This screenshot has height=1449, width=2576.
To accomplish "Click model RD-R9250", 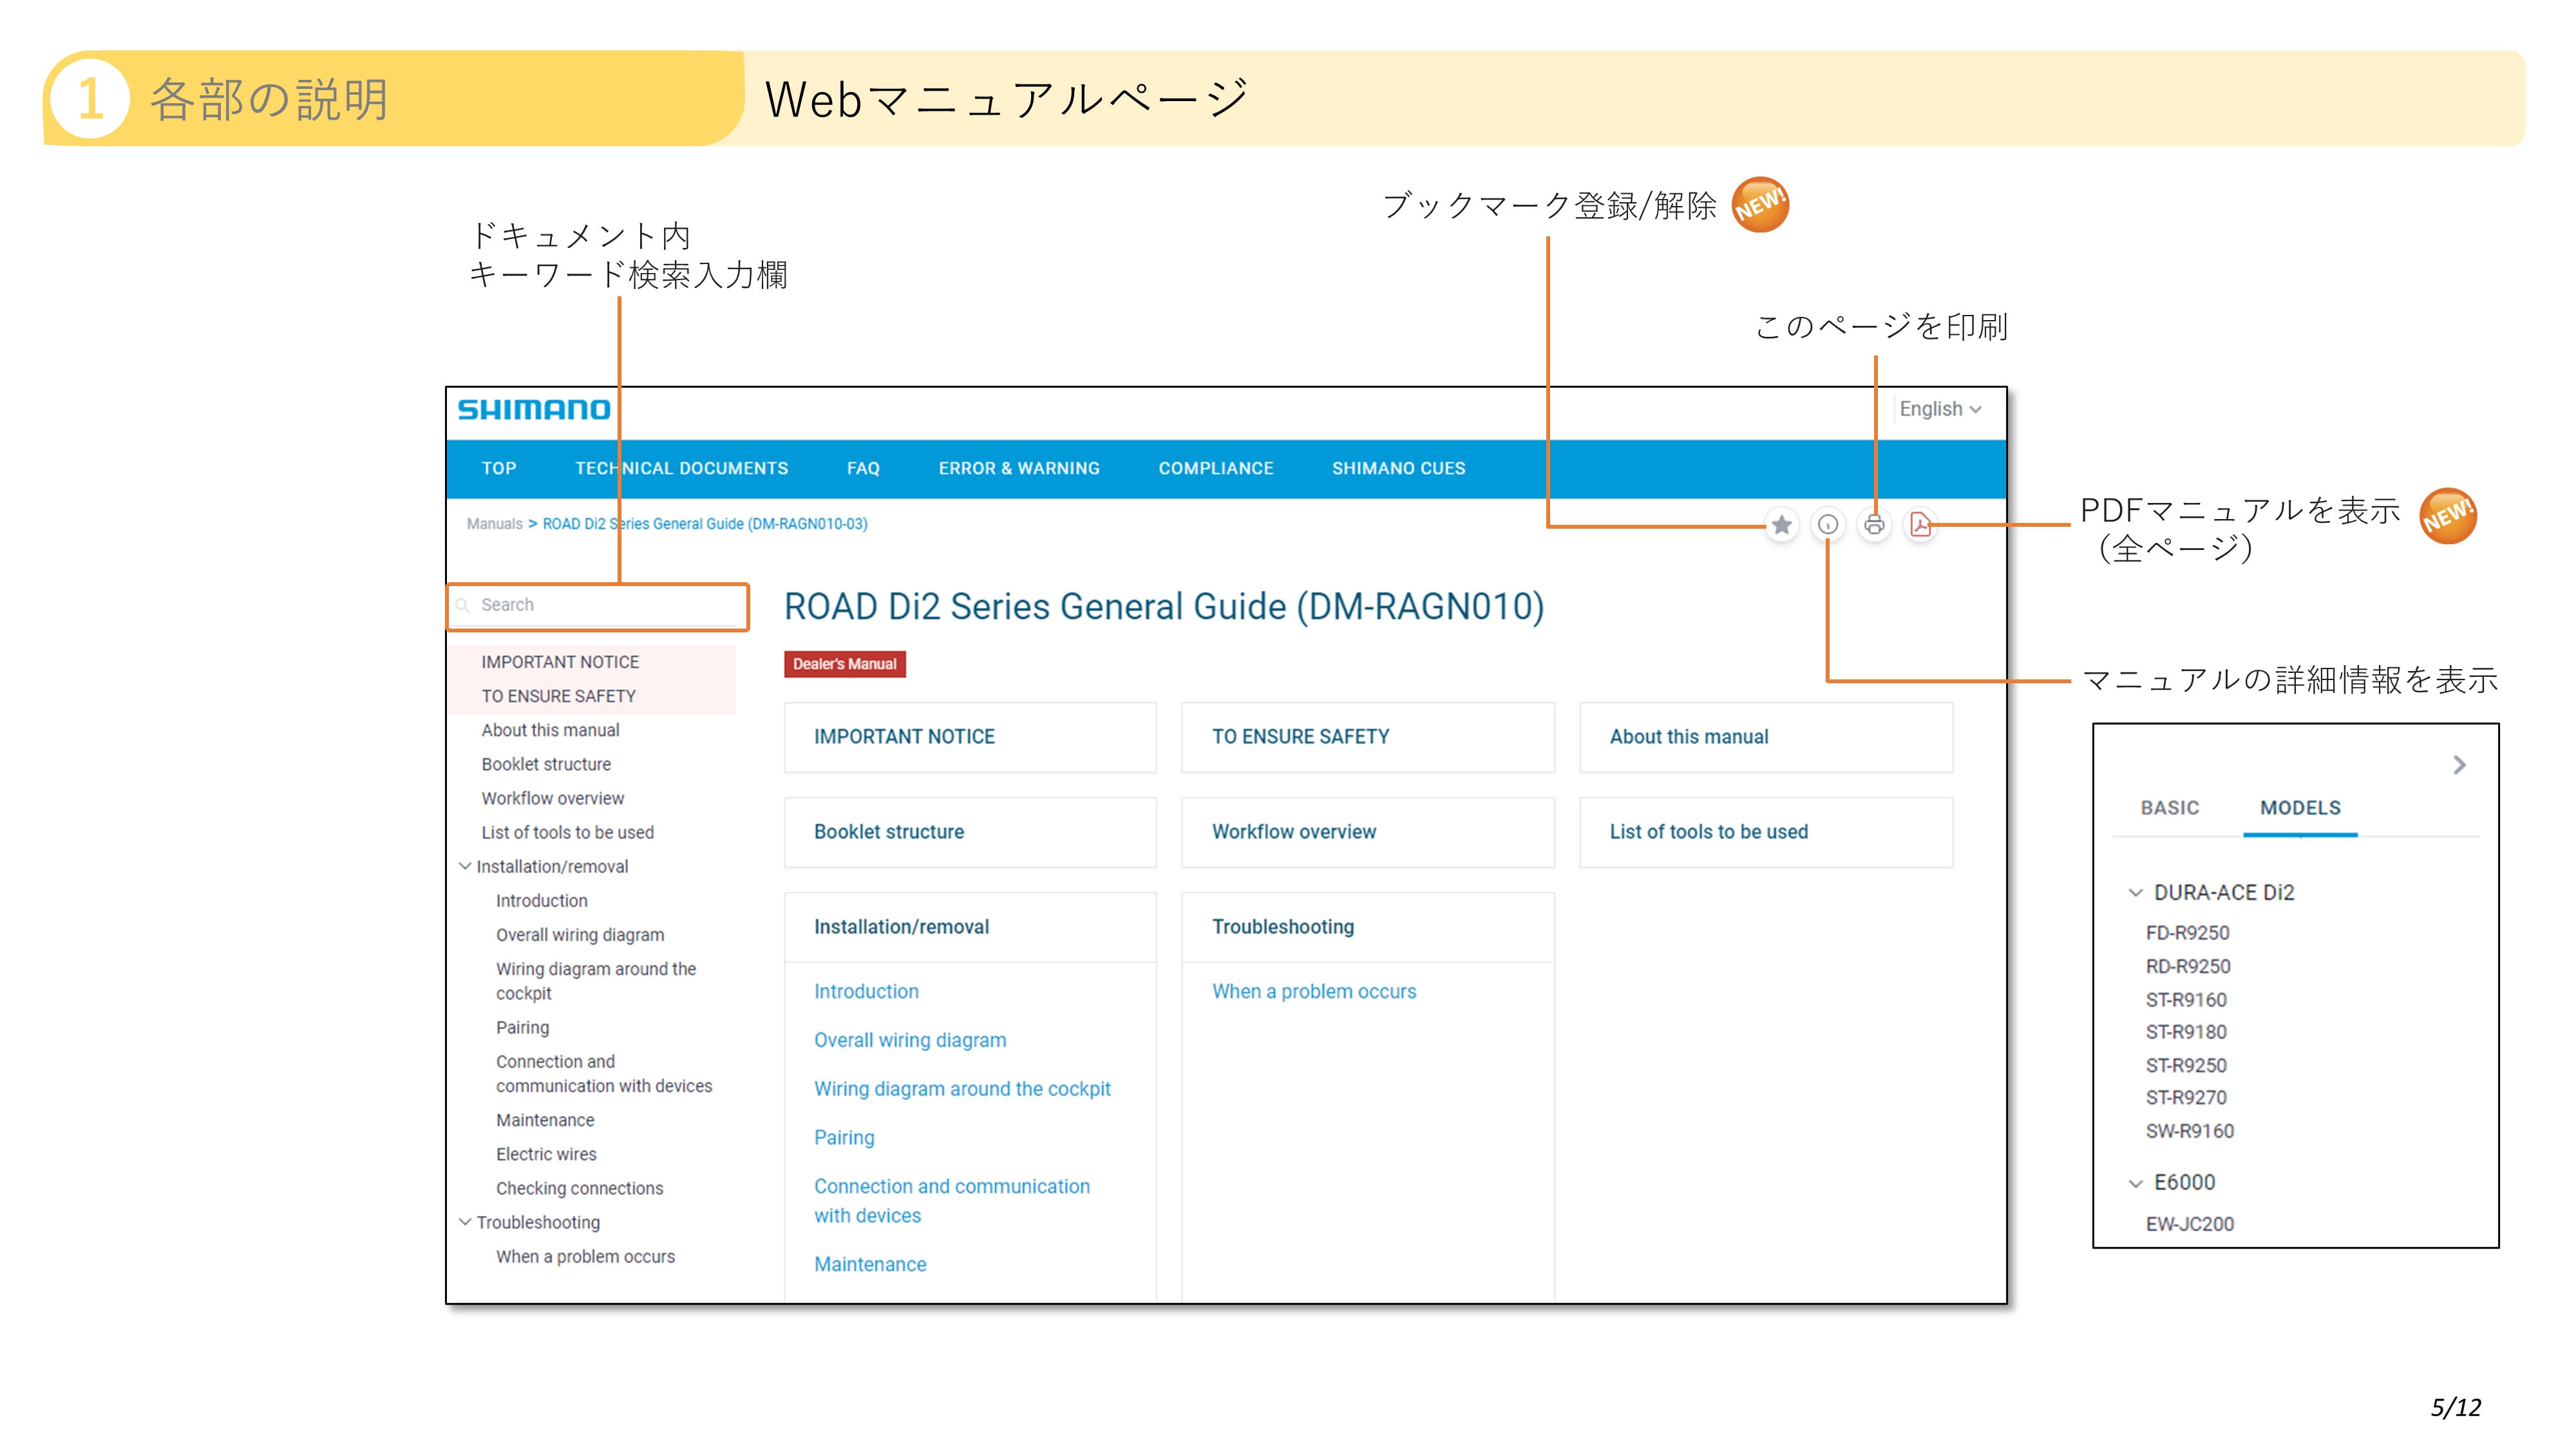I will pos(2188,967).
